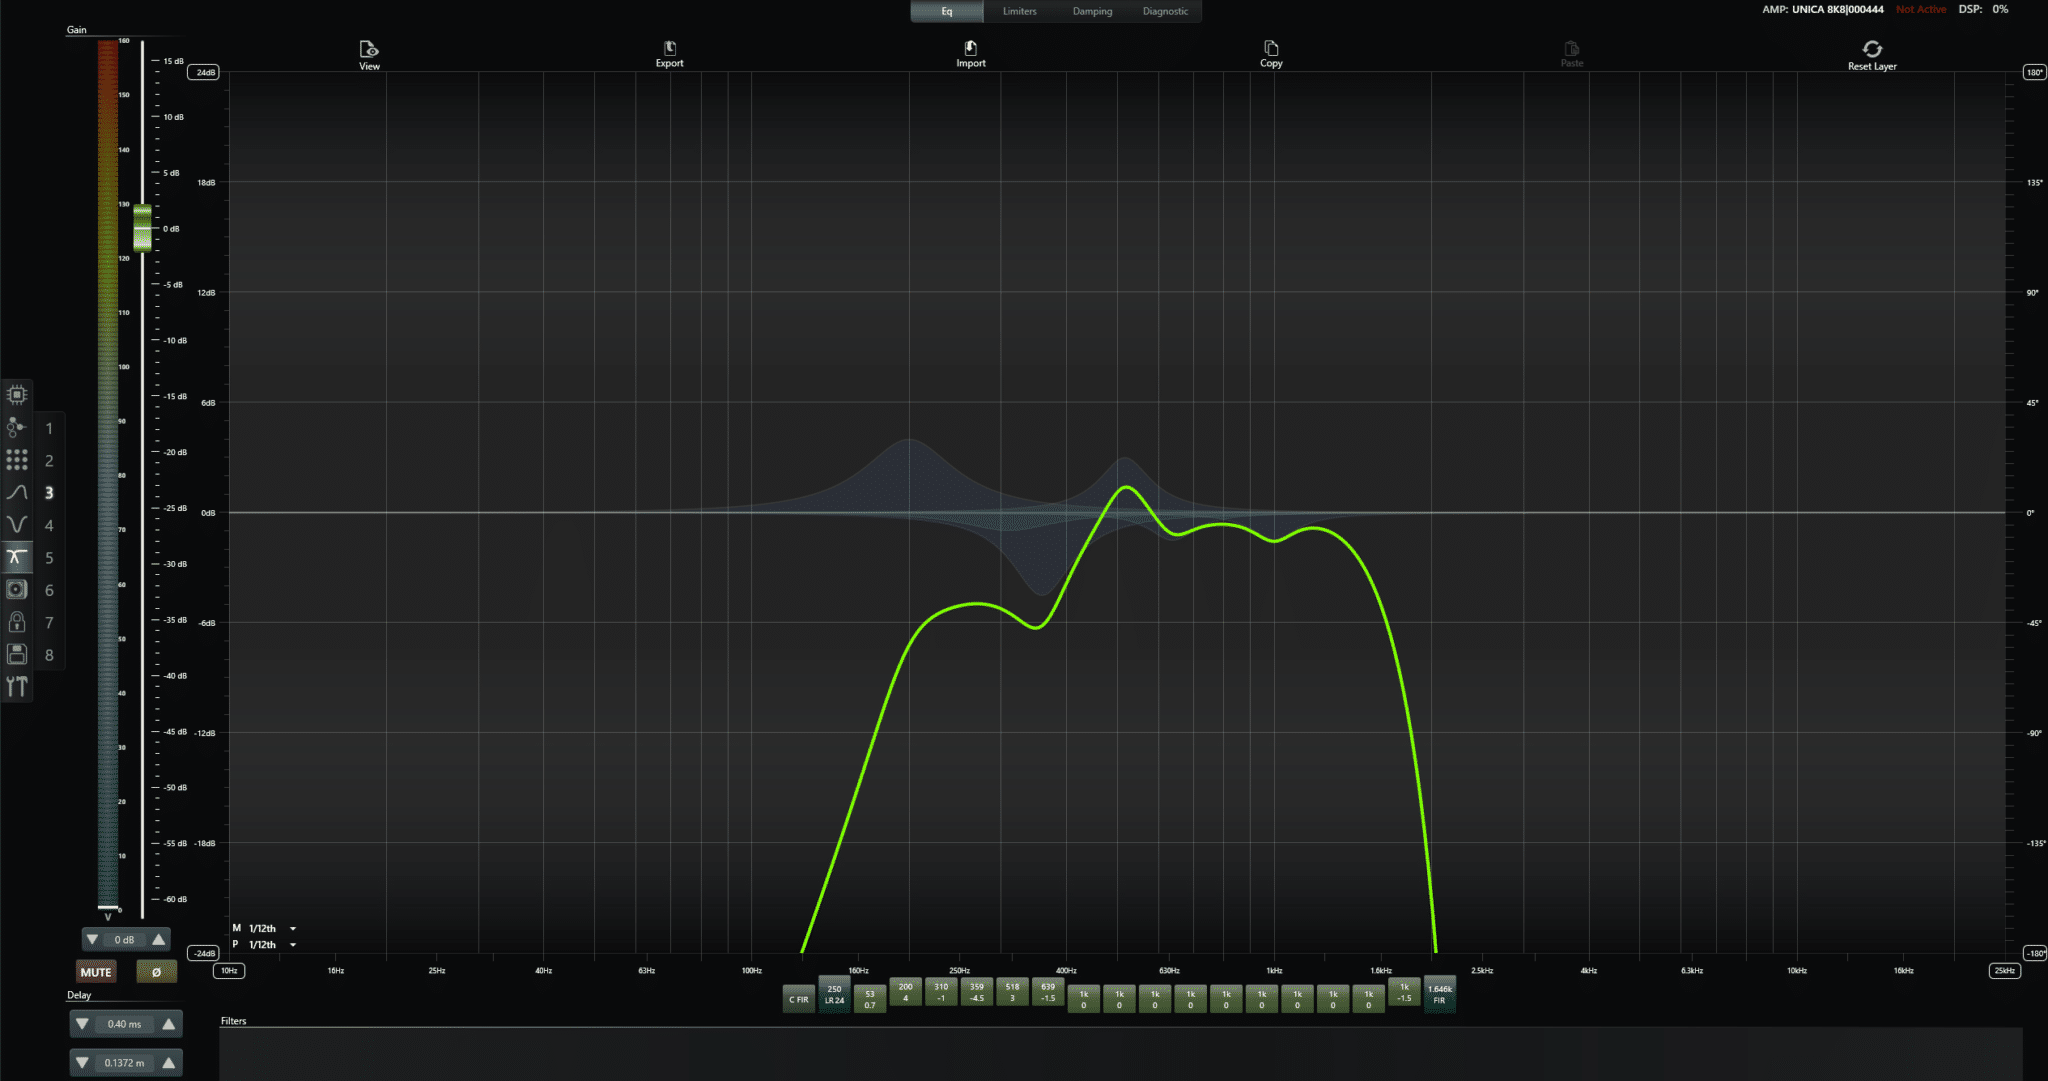
Task: Click the Copy EQ icon
Action: click(x=1271, y=49)
